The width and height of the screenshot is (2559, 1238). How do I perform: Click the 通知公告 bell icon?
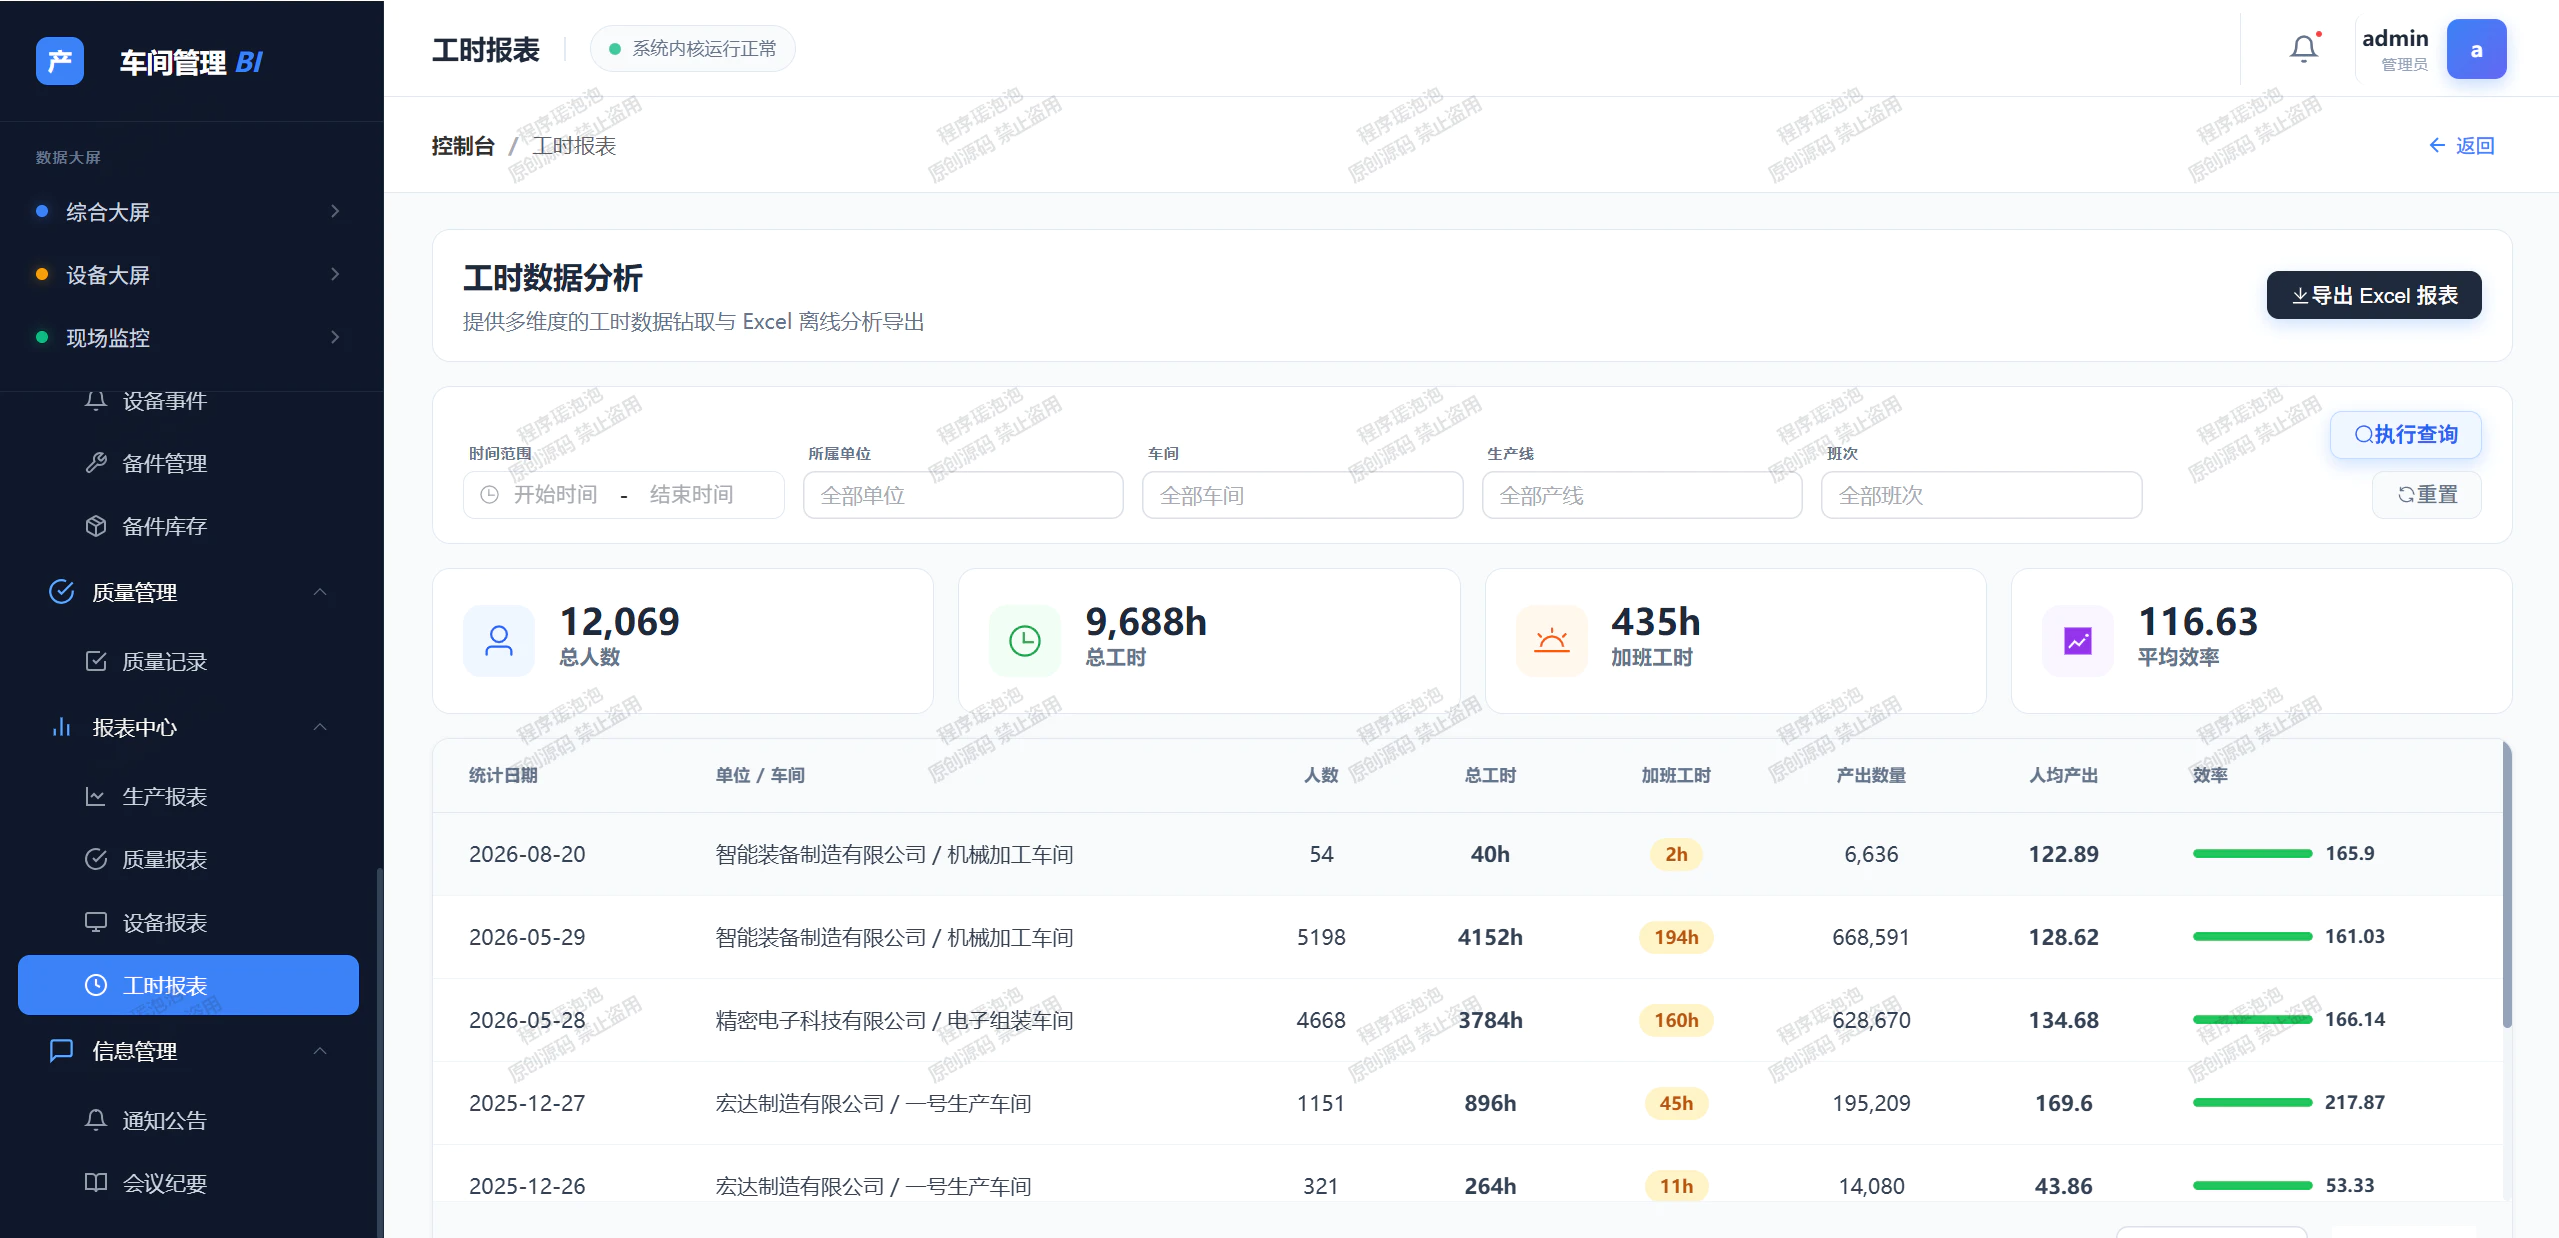(x=96, y=1120)
